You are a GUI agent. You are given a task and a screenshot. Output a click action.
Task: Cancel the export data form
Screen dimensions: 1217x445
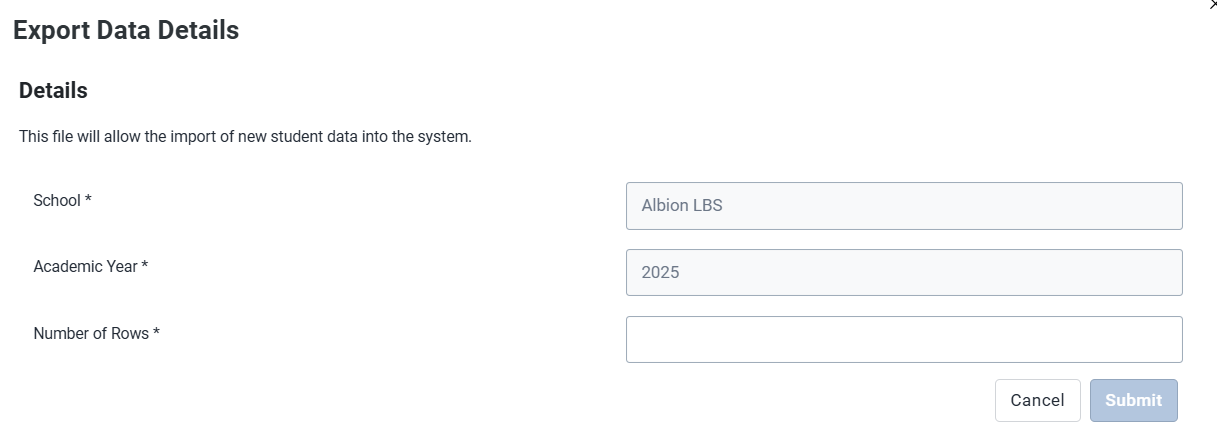tap(1037, 400)
